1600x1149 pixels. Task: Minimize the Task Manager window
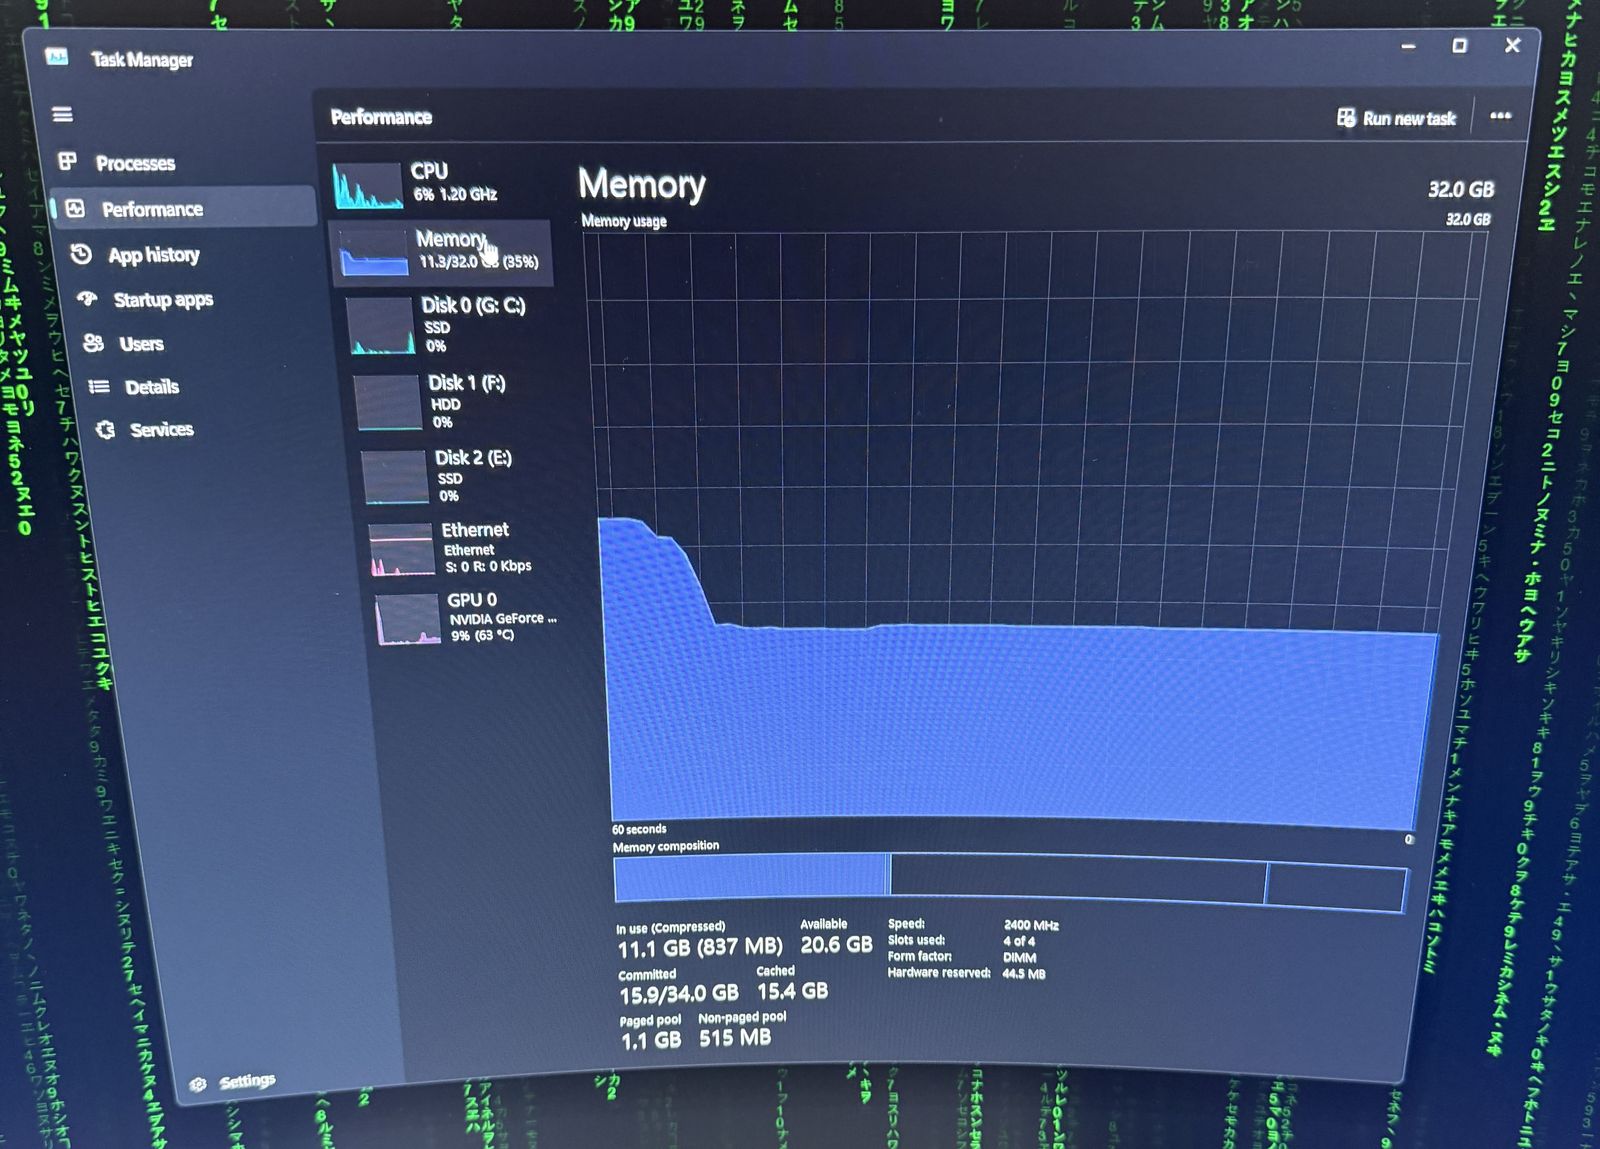pos(1408,46)
